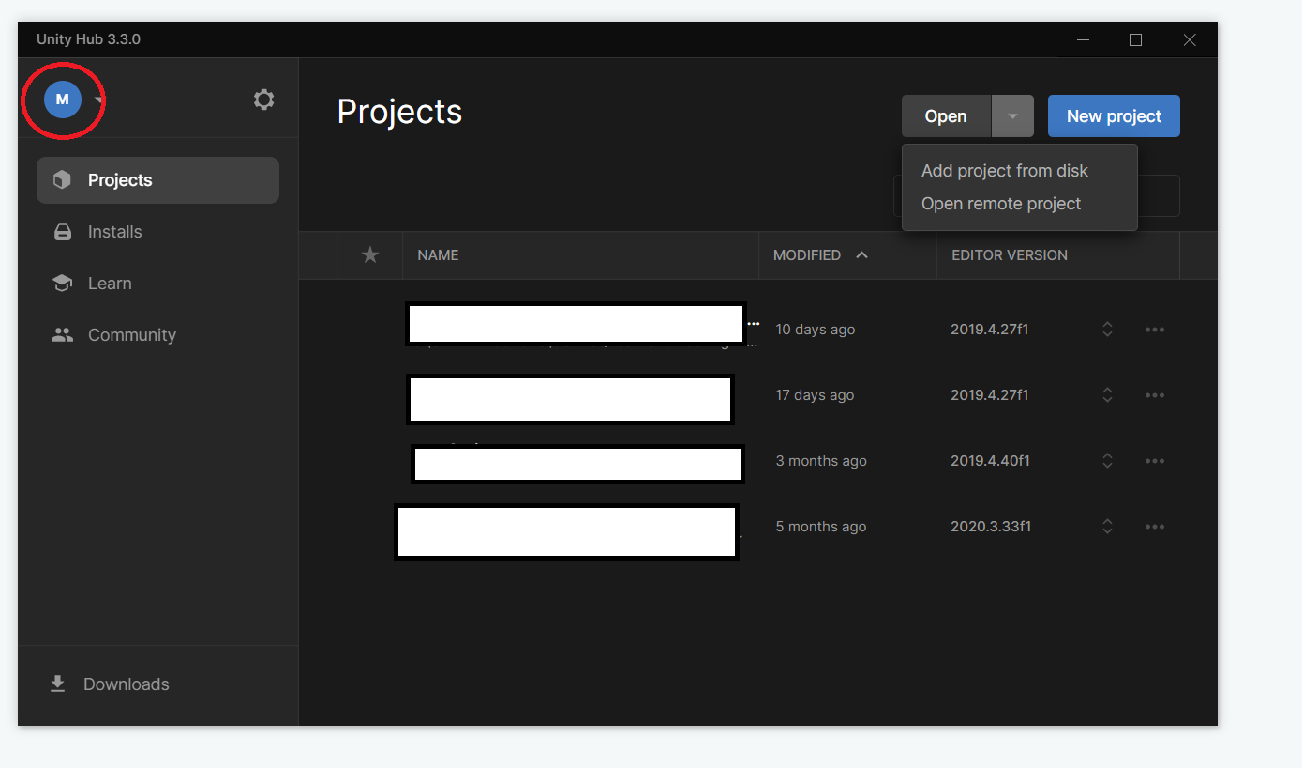Click the '3 months ago' modified text
Screen dimensions: 1302x768
821,461
